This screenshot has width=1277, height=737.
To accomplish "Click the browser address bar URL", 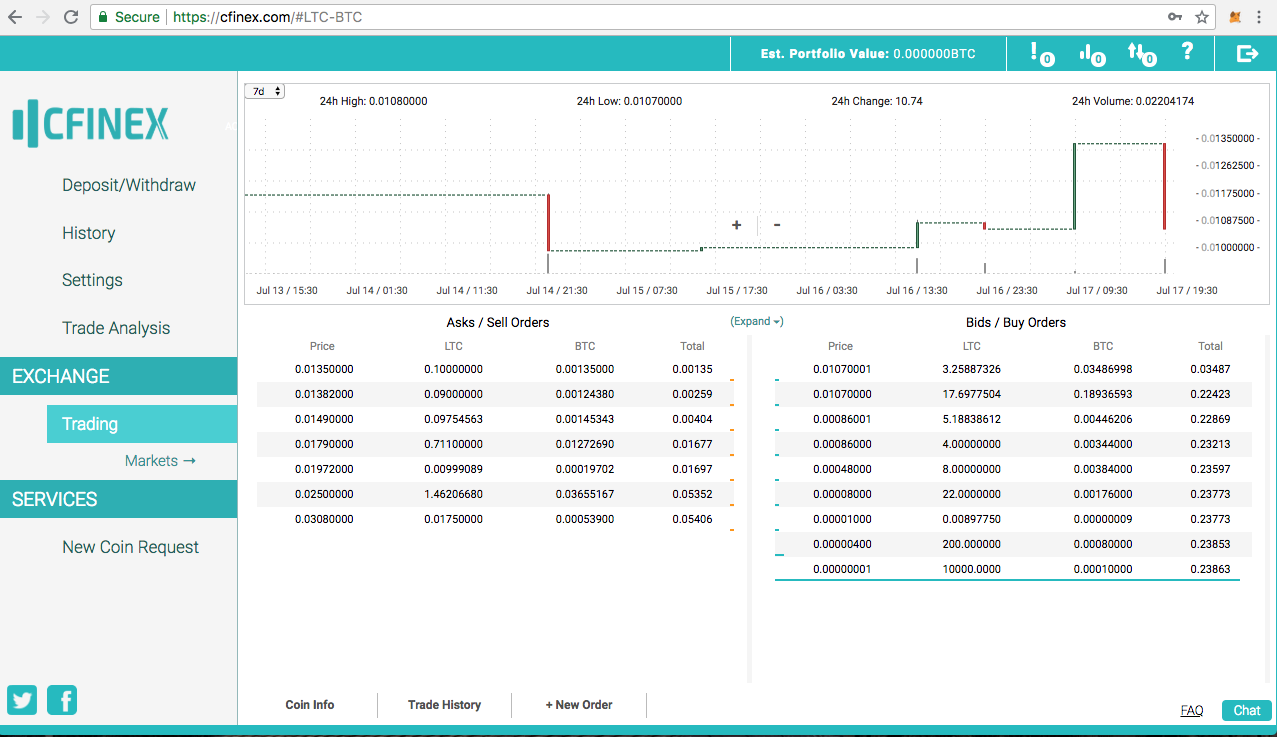I will coord(267,17).
